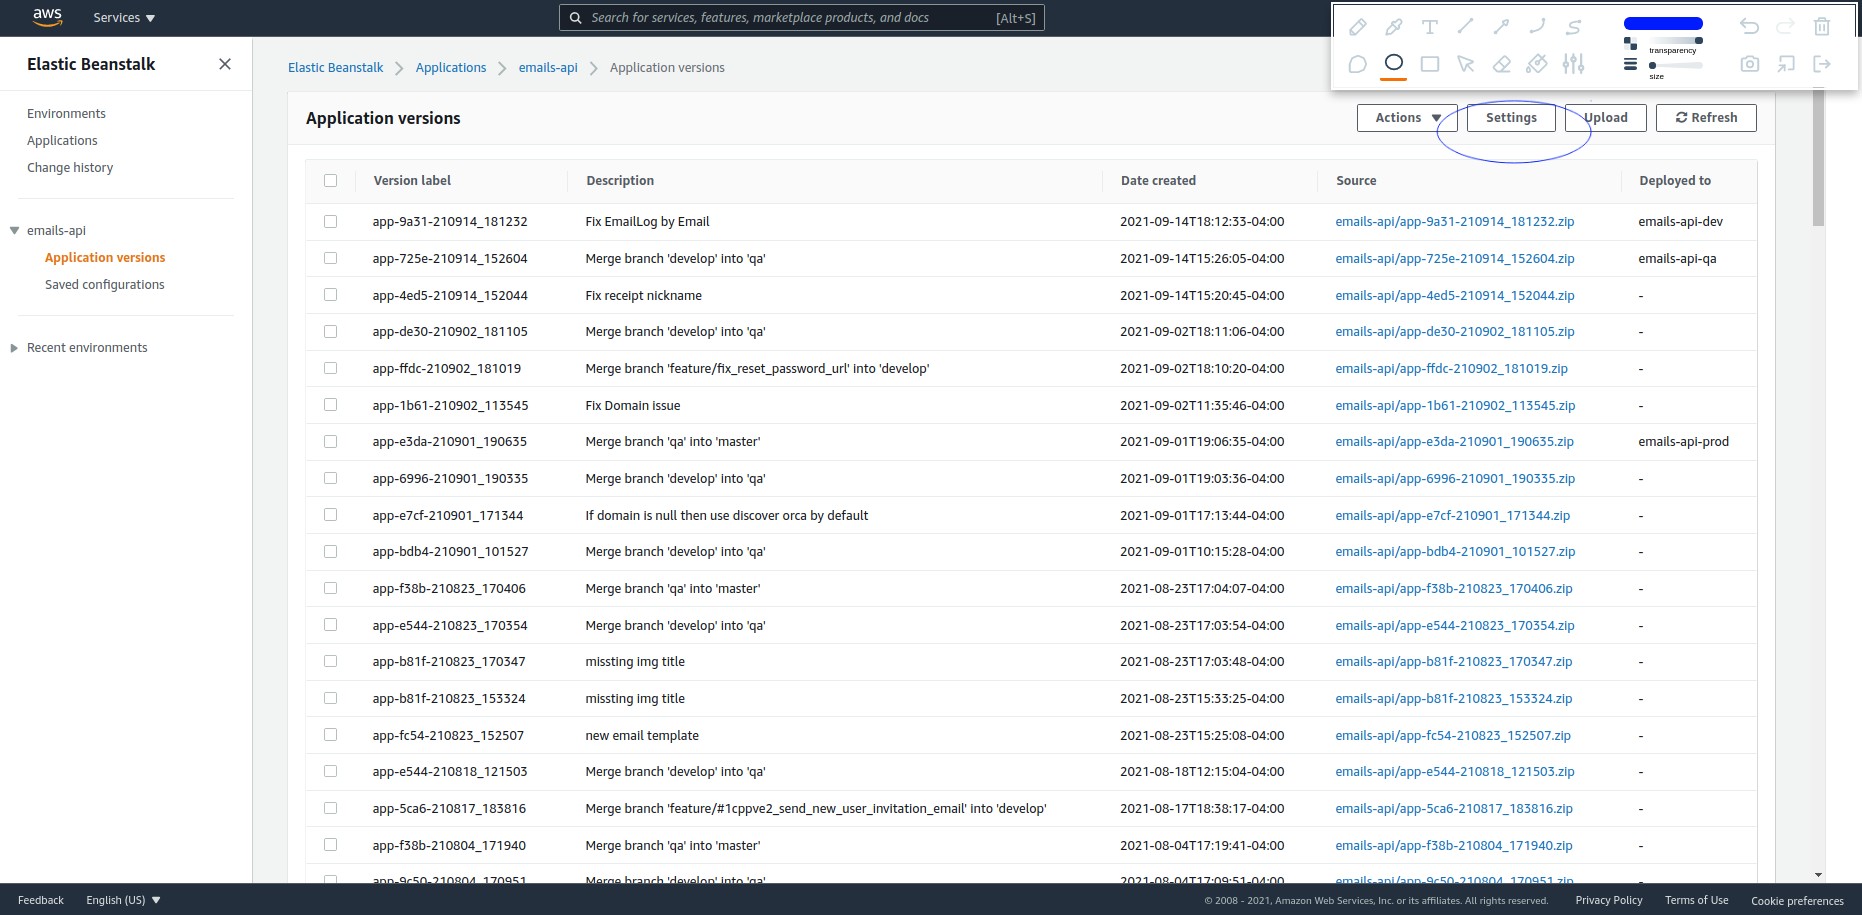Select the eraser tool

click(x=1501, y=64)
